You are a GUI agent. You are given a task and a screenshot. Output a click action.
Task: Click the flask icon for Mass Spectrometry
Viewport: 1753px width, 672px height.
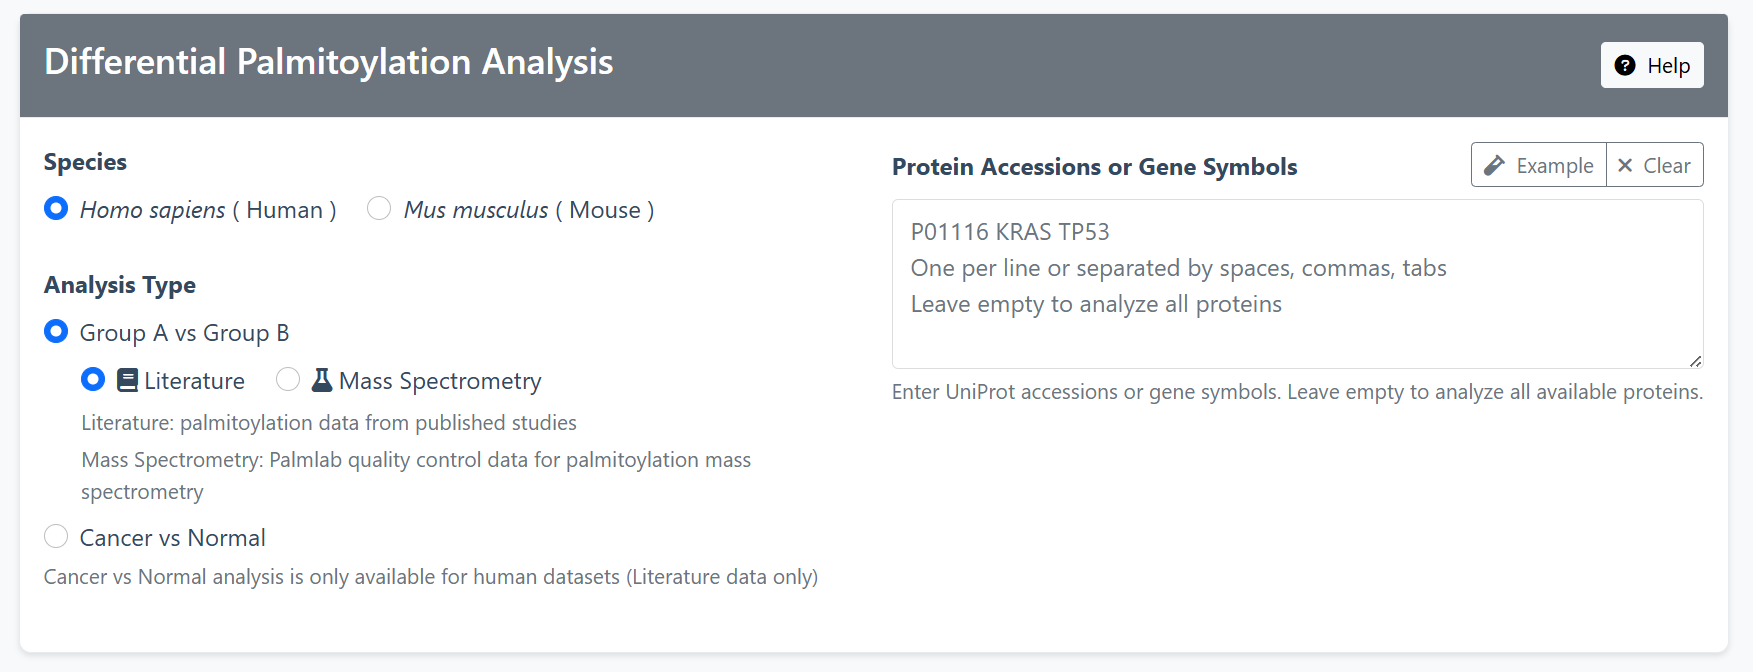pyautogui.click(x=322, y=380)
